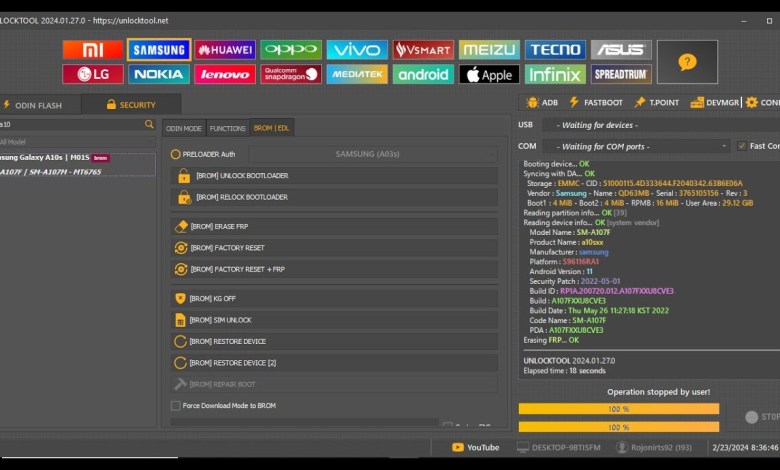Click the DESKTOP-9BTISFM computer name
Image resolution: width=780 pixels, height=470 pixels.
[x=559, y=448]
